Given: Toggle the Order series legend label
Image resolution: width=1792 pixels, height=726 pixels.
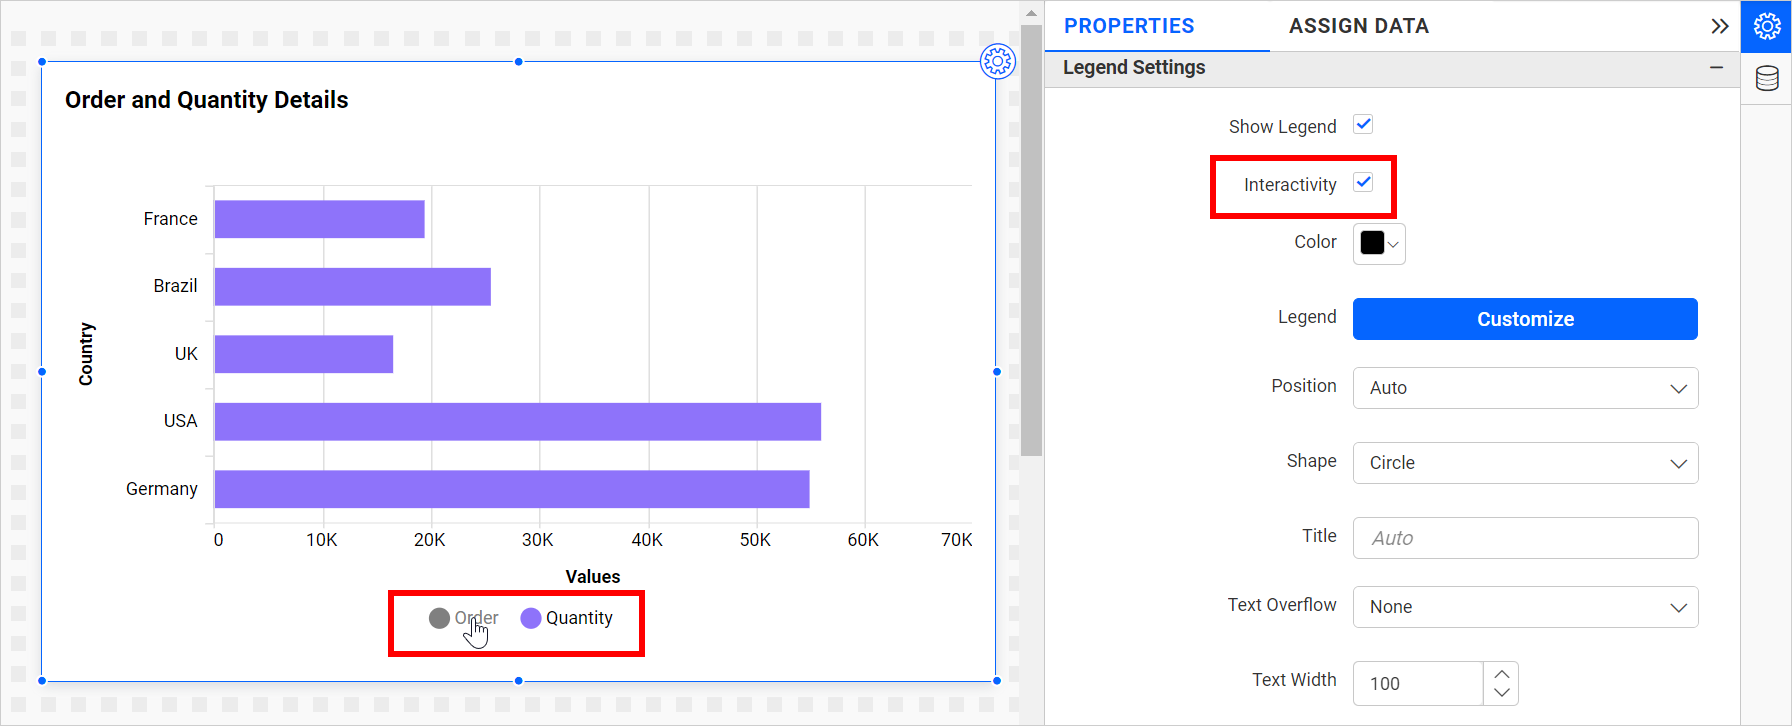Looking at the screenshot, I should coord(477,618).
